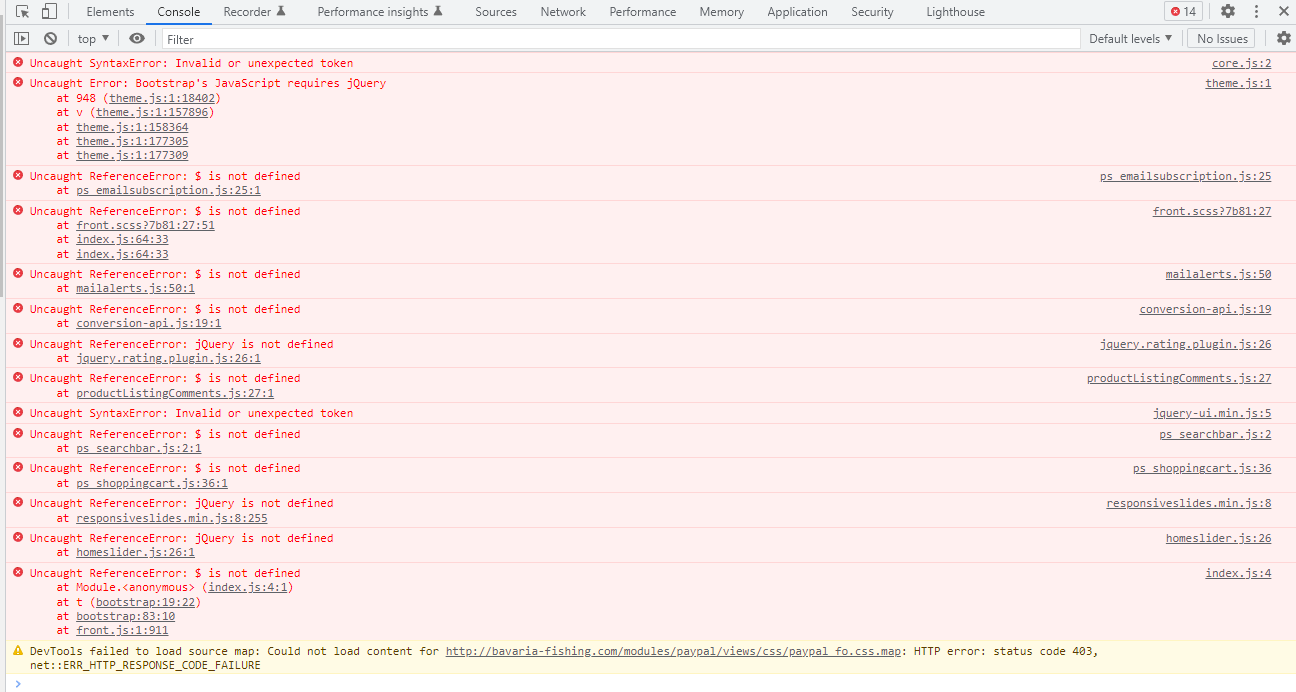Click the 14 errors counter badge
The width and height of the screenshot is (1296, 692).
point(1183,12)
